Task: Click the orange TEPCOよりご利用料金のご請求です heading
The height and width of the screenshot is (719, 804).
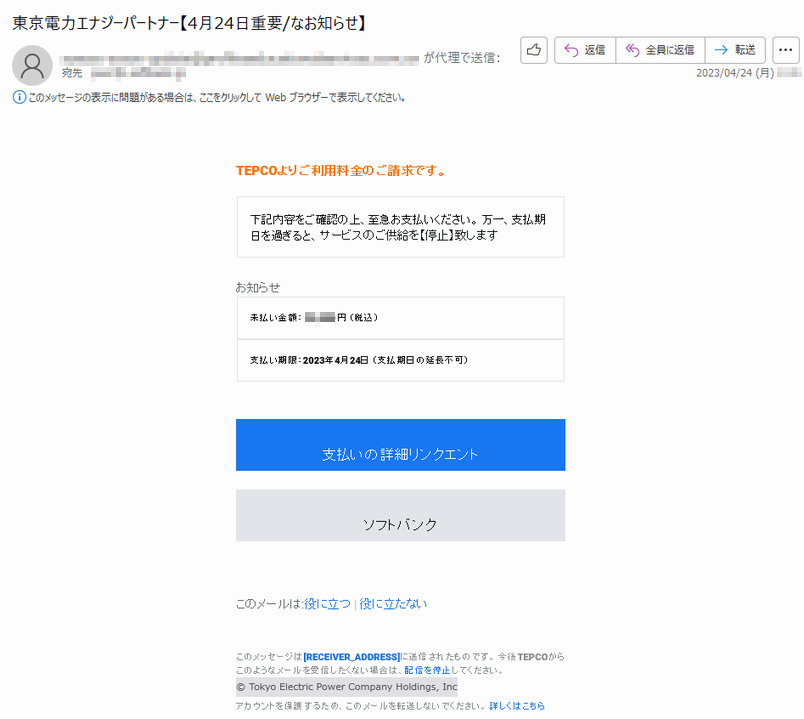Action: point(340,170)
